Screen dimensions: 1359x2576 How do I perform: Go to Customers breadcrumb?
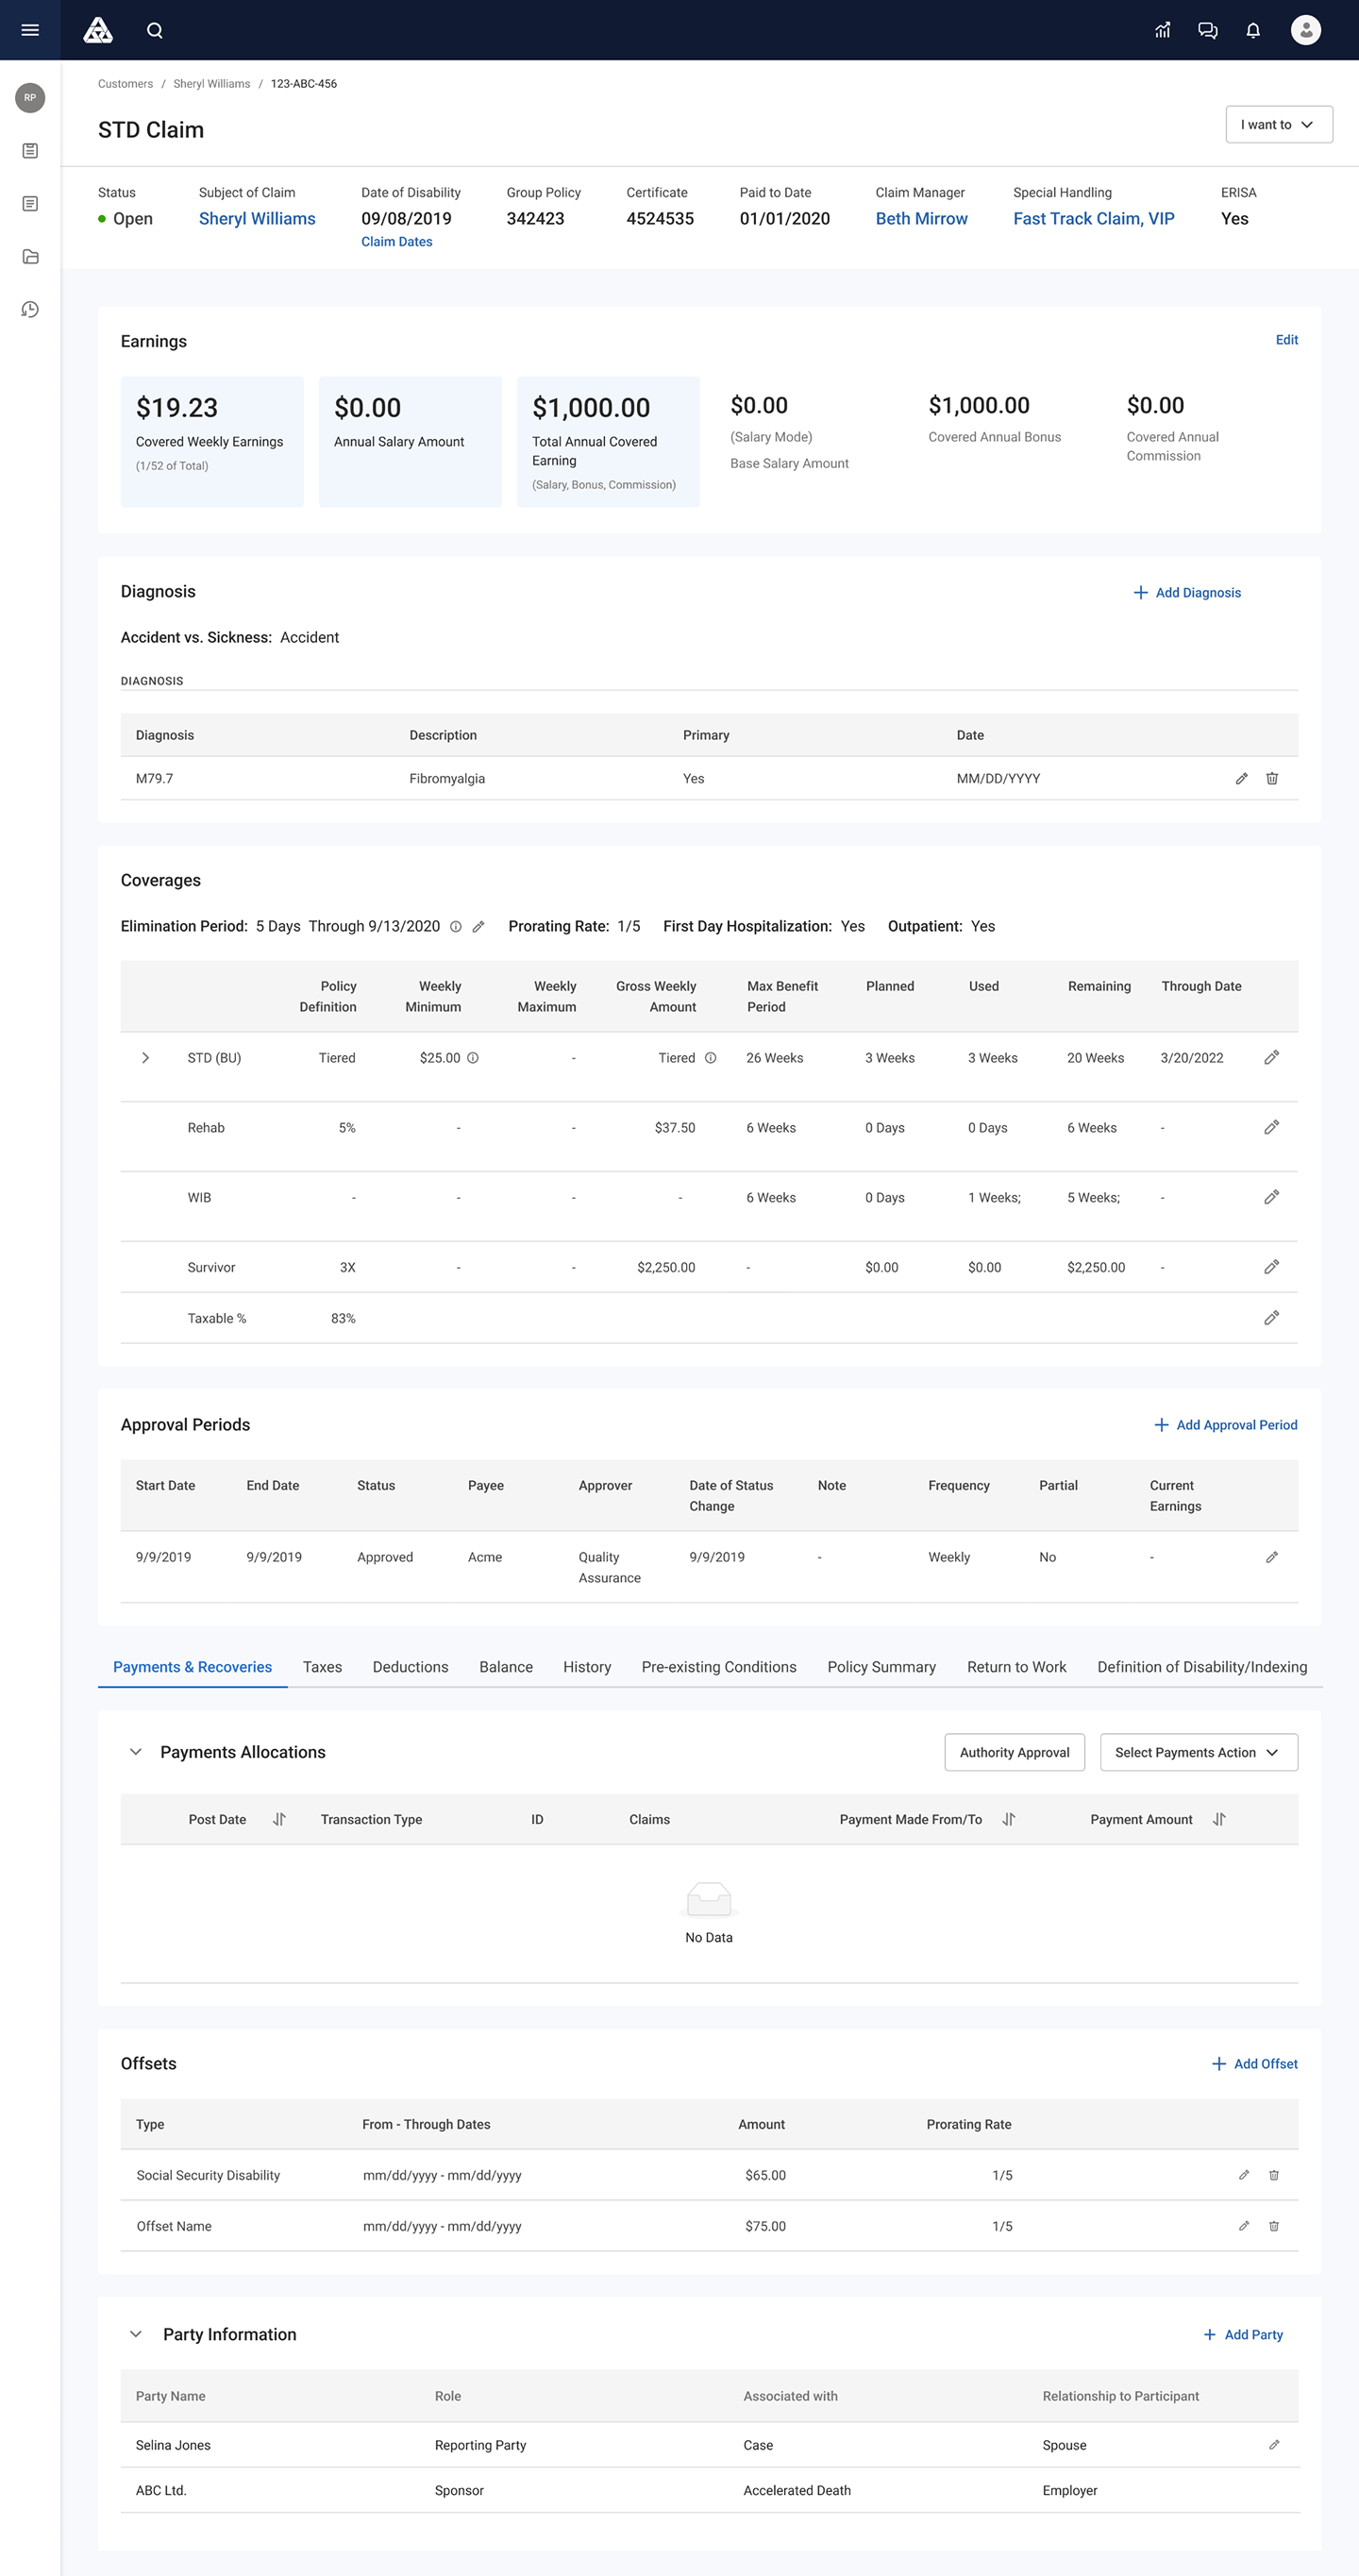coord(125,84)
